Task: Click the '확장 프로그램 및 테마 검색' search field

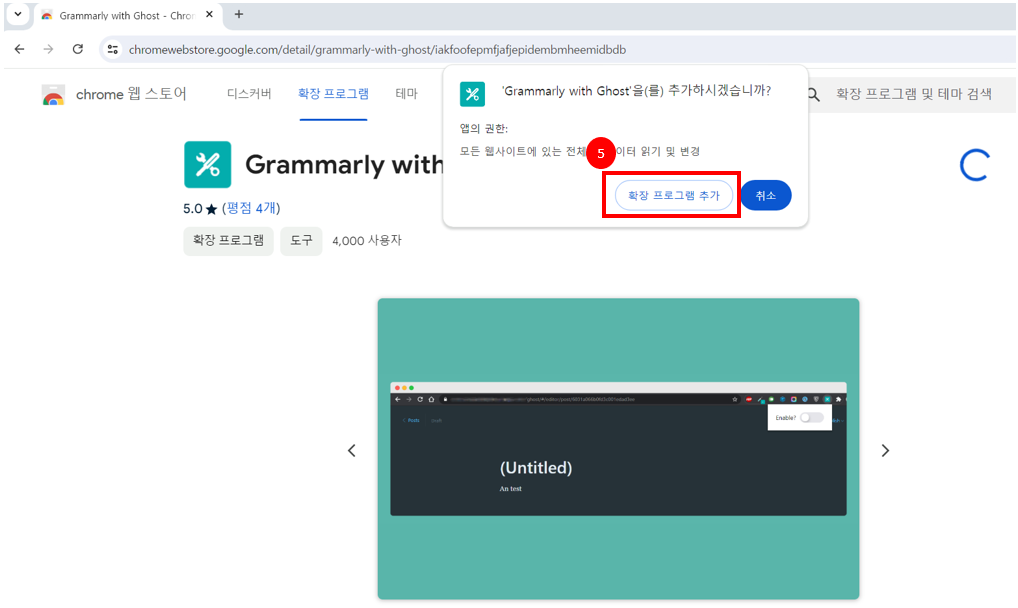Action: [x=913, y=94]
